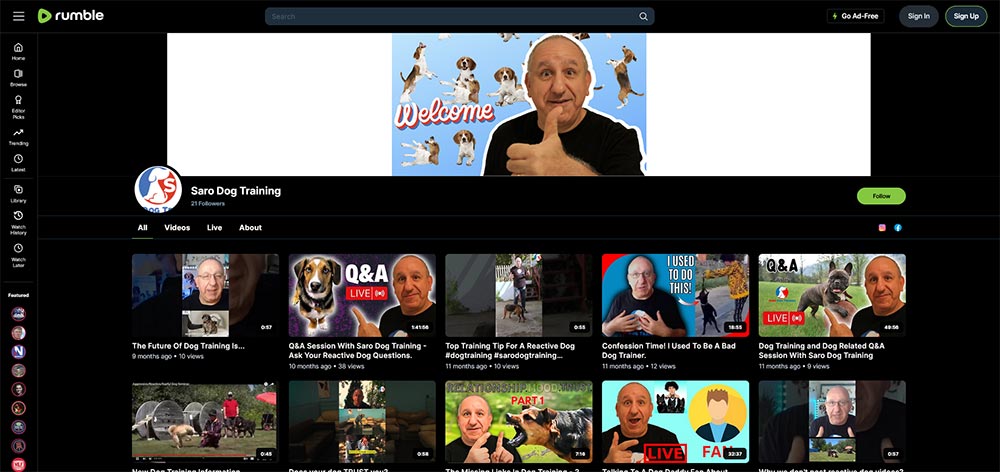Click the 21 Followers text
The image size is (1000, 472).
pos(208,203)
